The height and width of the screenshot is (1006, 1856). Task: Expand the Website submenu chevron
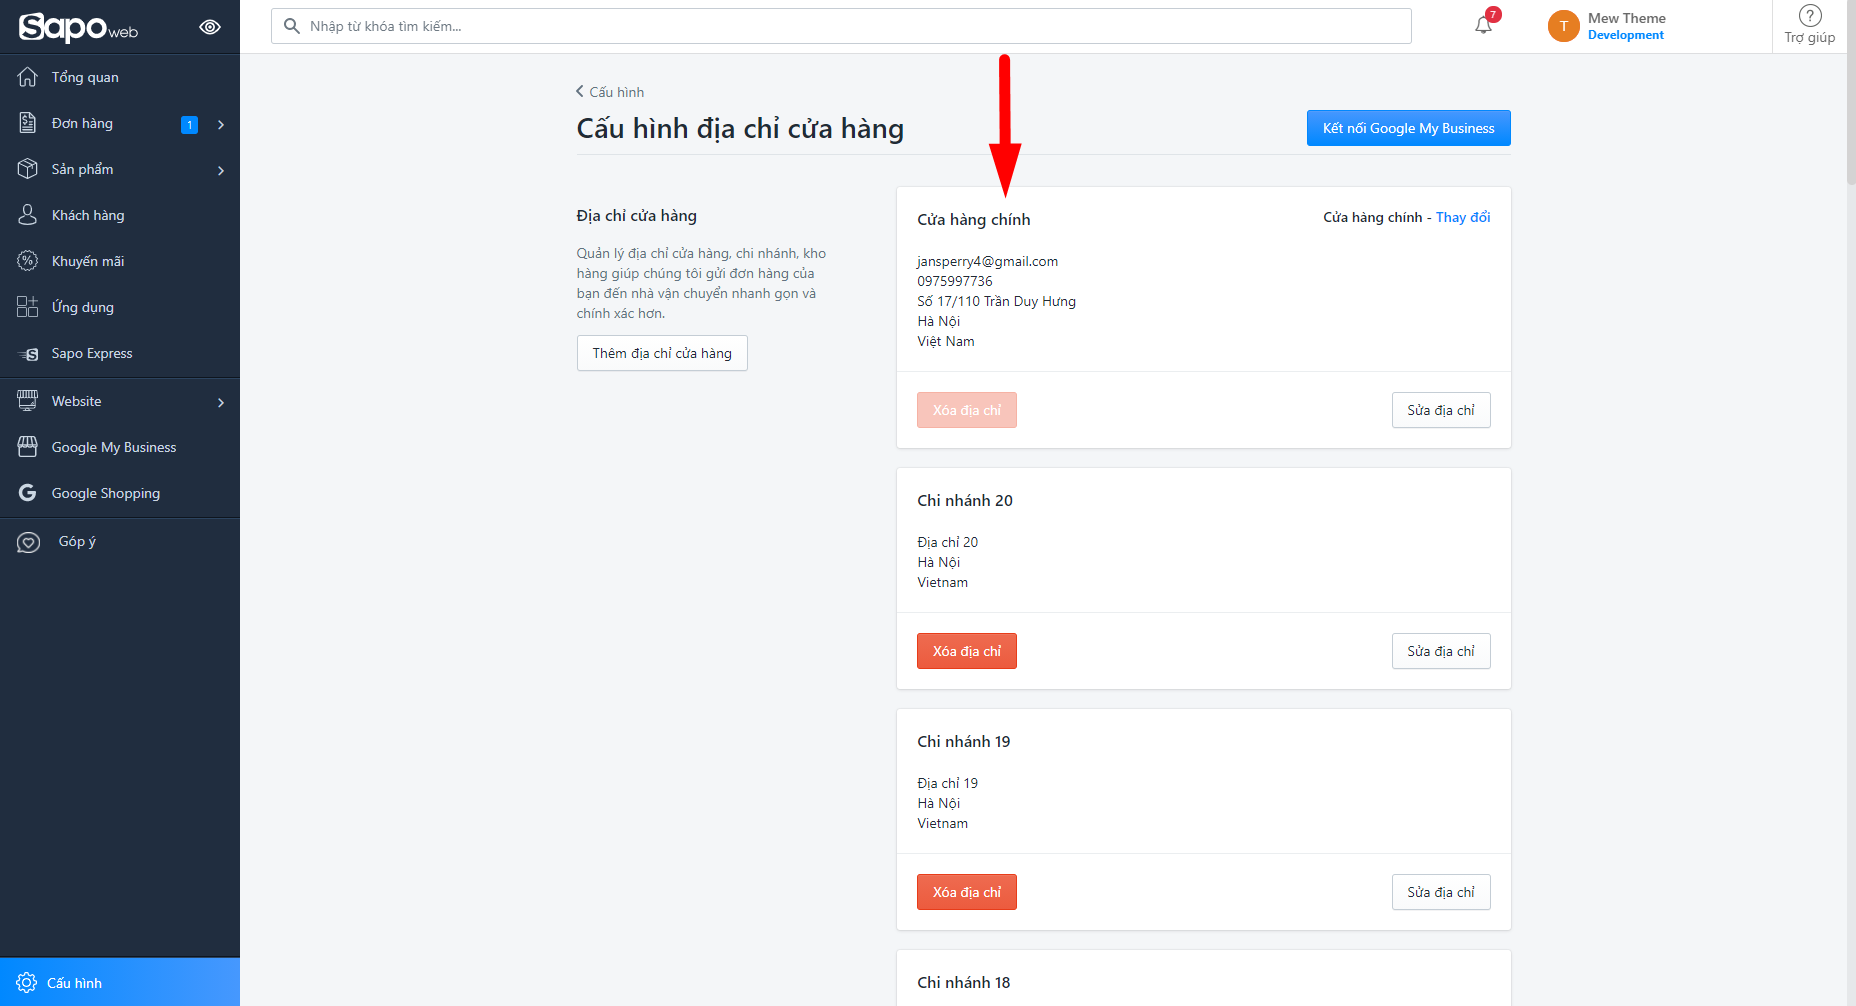[221, 402]
